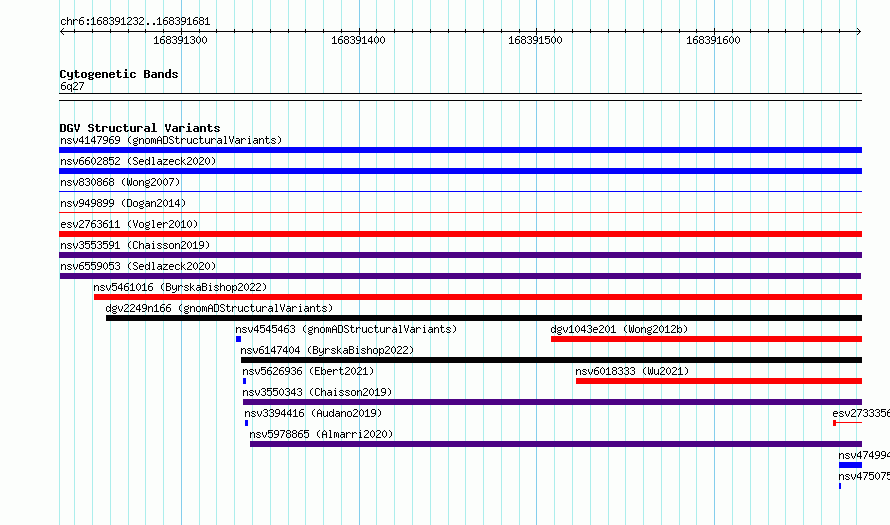Click the nsv4545463 small blue marker
Screen dimensions: 890x525
pos(238,339)
